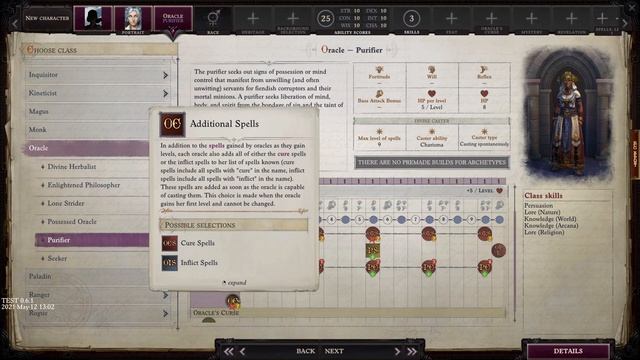Image resolution: width=640 pixels, height=360 pixels.
Task: Open Ability Scores step showing 25
Action: pyautogui.click(x=325, y=18)
